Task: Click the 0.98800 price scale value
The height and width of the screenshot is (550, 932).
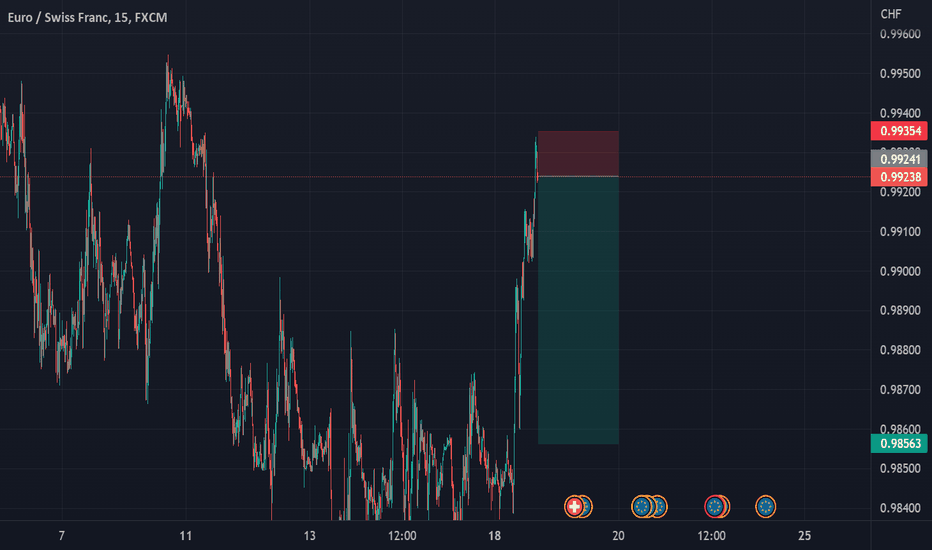Action: 900,350
